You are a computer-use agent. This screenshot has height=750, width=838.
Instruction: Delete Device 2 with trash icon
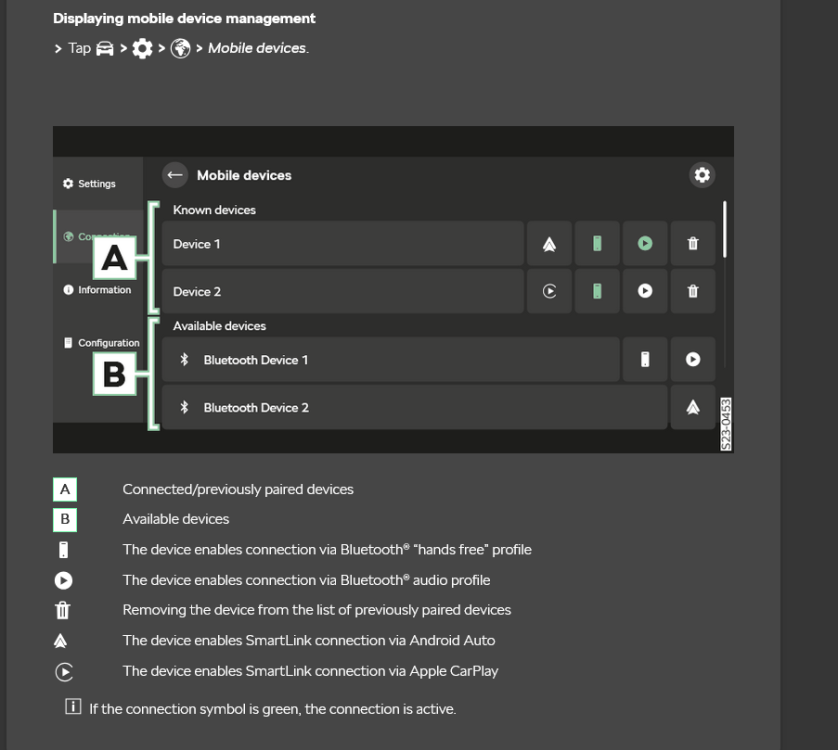(x=693, y=291)
